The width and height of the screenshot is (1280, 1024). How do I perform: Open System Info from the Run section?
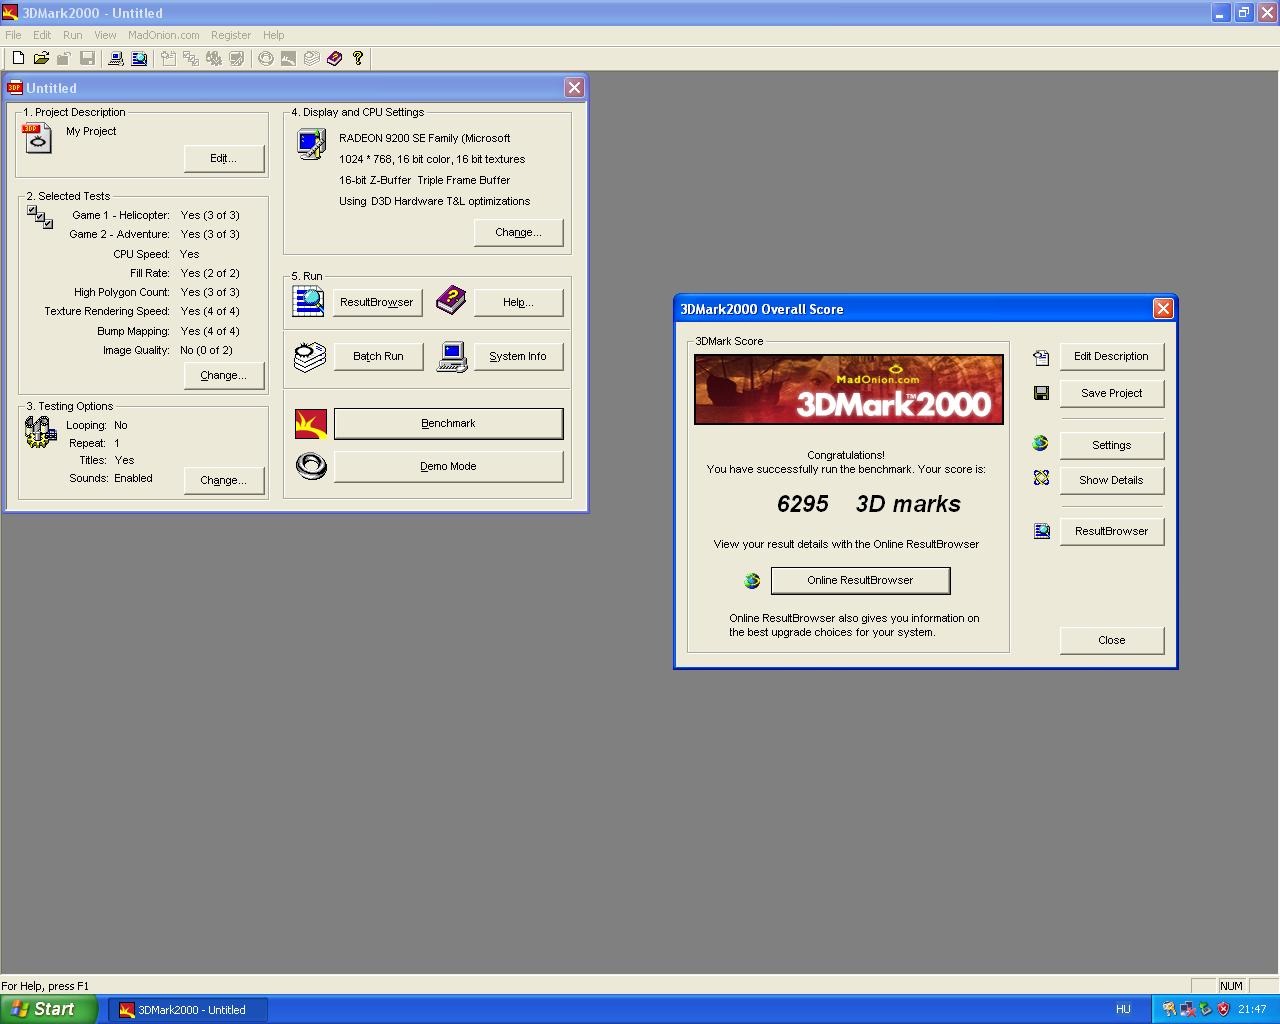point(518,356)
